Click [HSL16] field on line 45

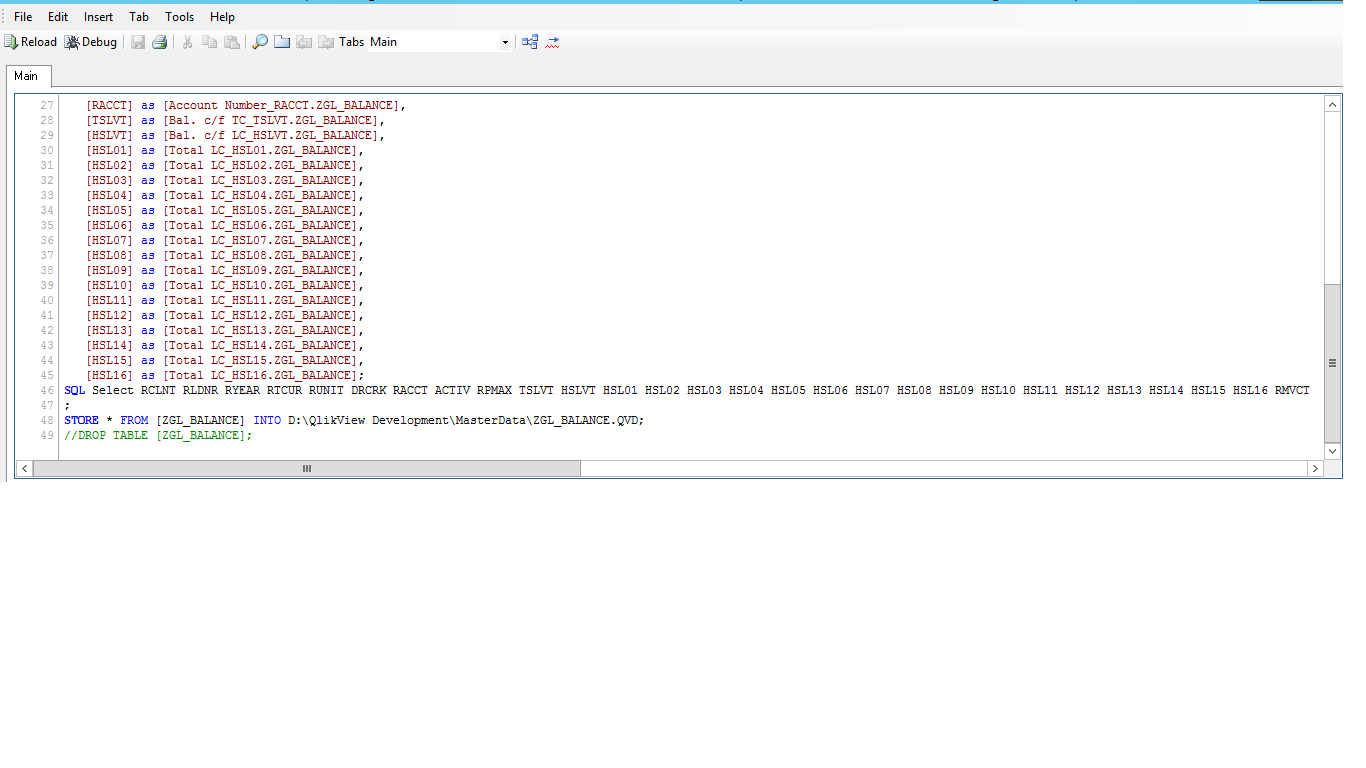(110, 375)
